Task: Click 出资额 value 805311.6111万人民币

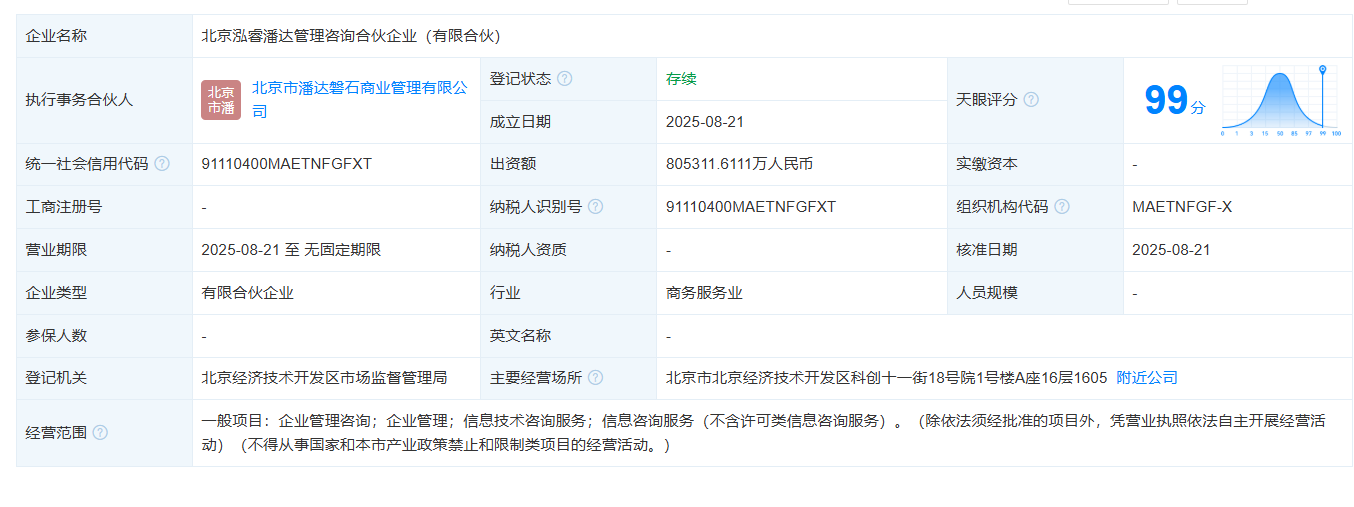Action: tap(739, 164)
